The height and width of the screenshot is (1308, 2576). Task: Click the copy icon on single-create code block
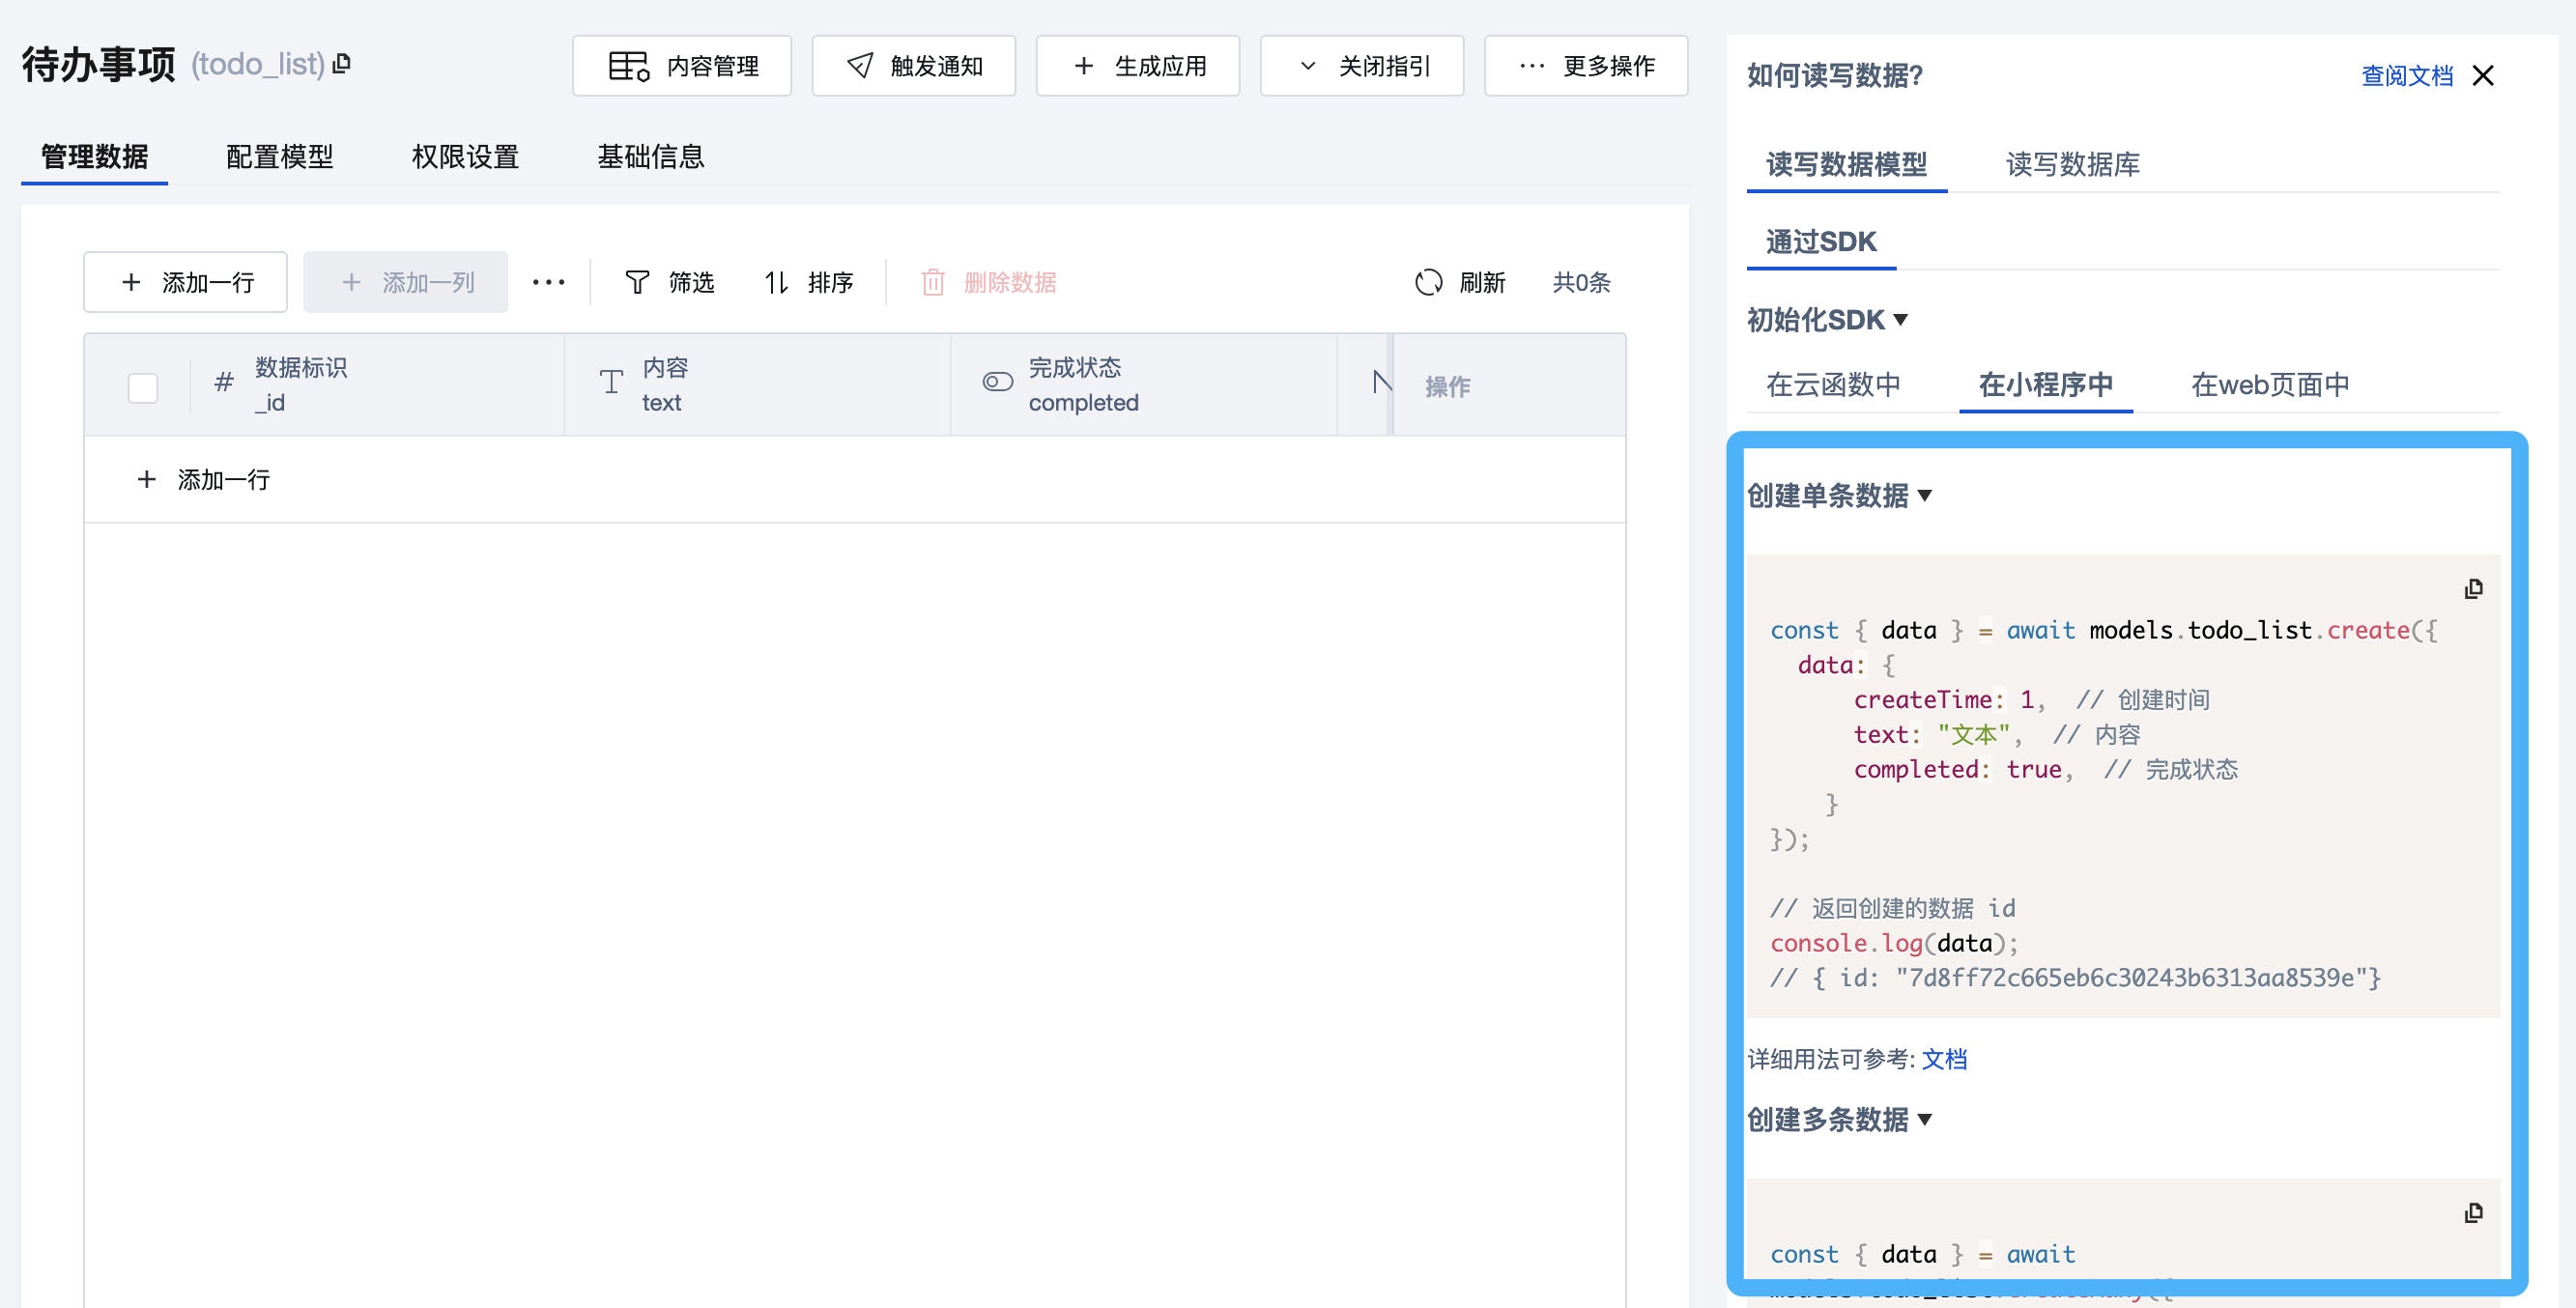click(2473, 589)
